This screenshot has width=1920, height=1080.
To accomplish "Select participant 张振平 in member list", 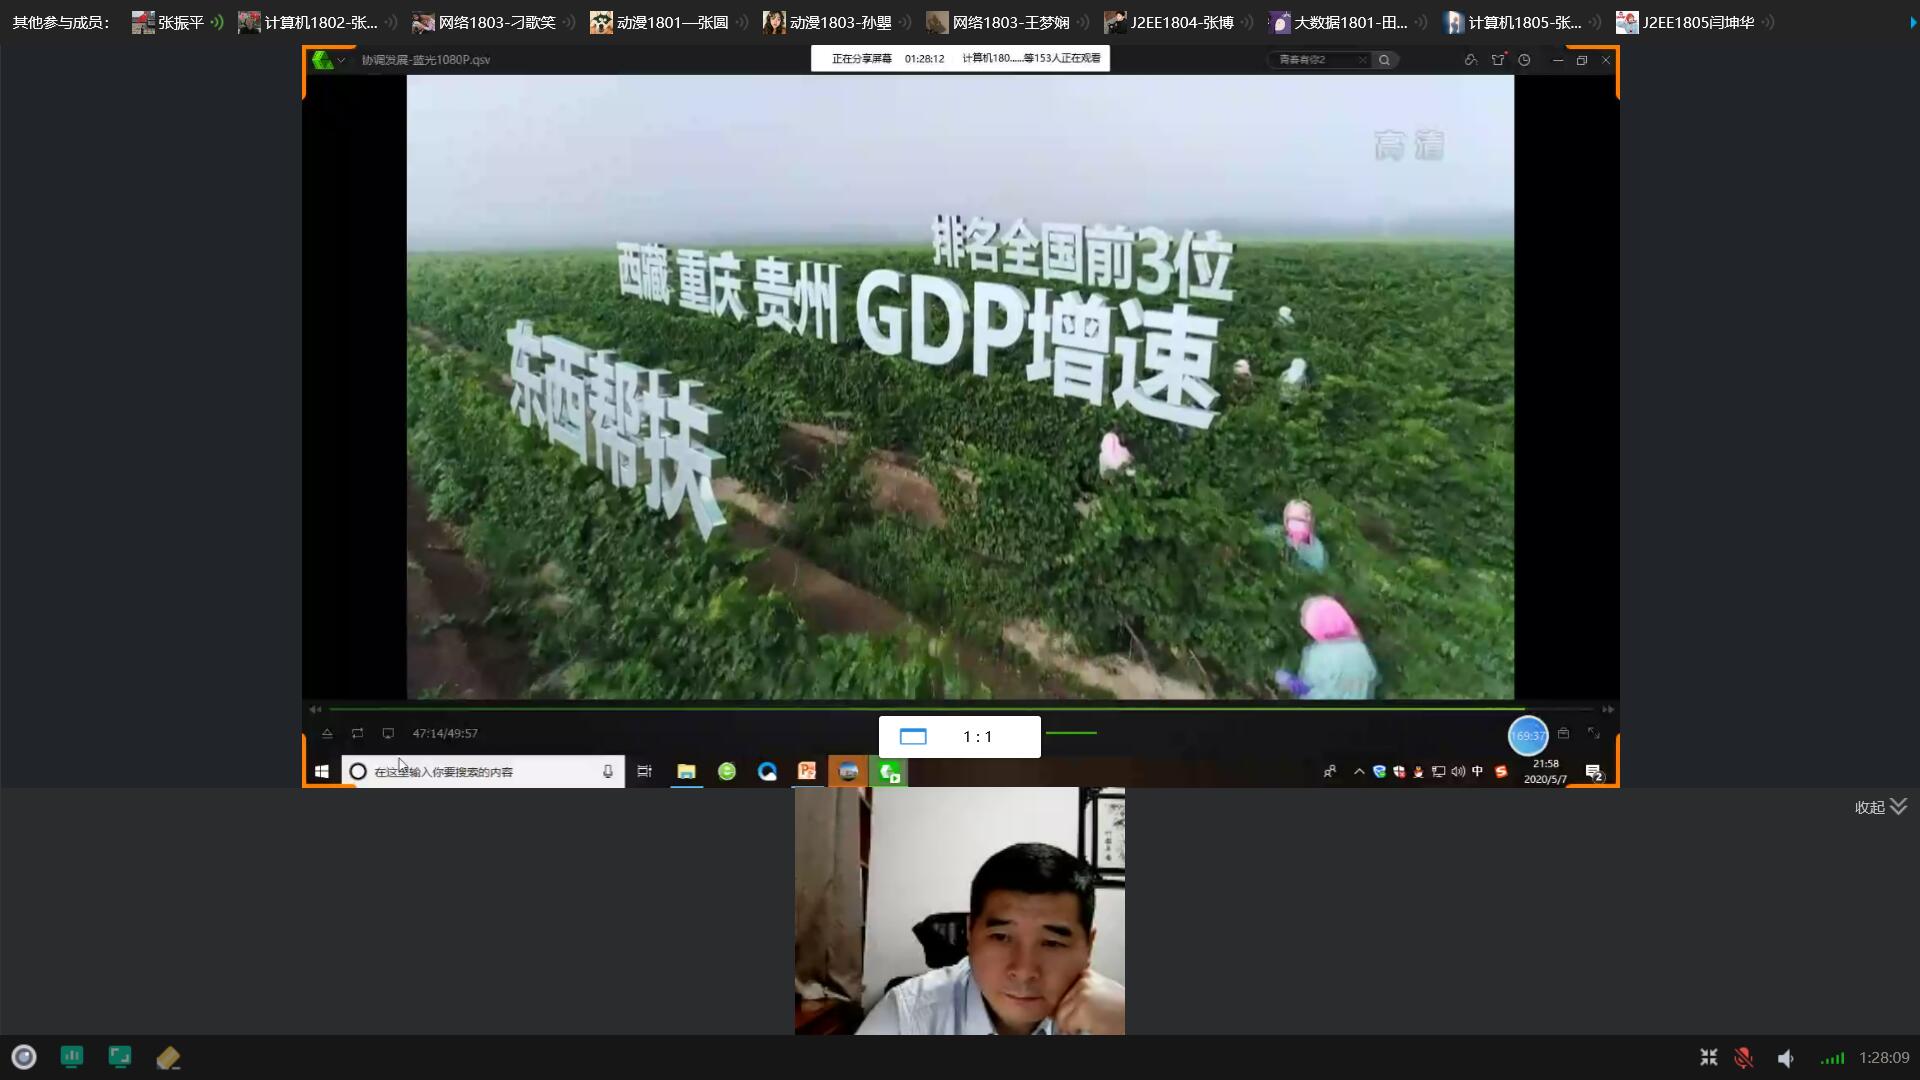I will pos(180,22).
